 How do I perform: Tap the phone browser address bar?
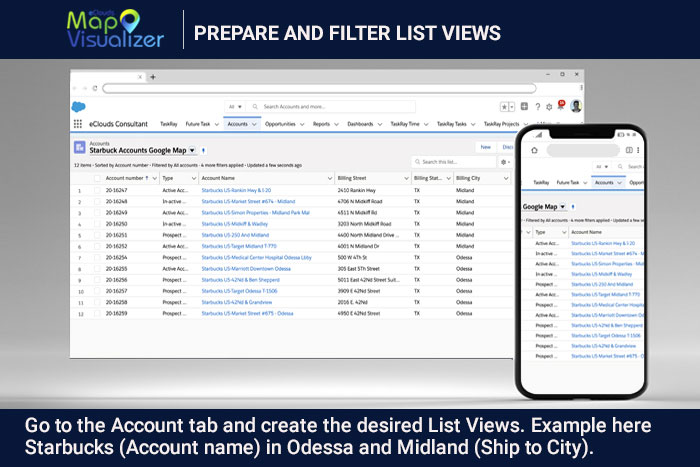pyautogui.click(x=583, y=150)
